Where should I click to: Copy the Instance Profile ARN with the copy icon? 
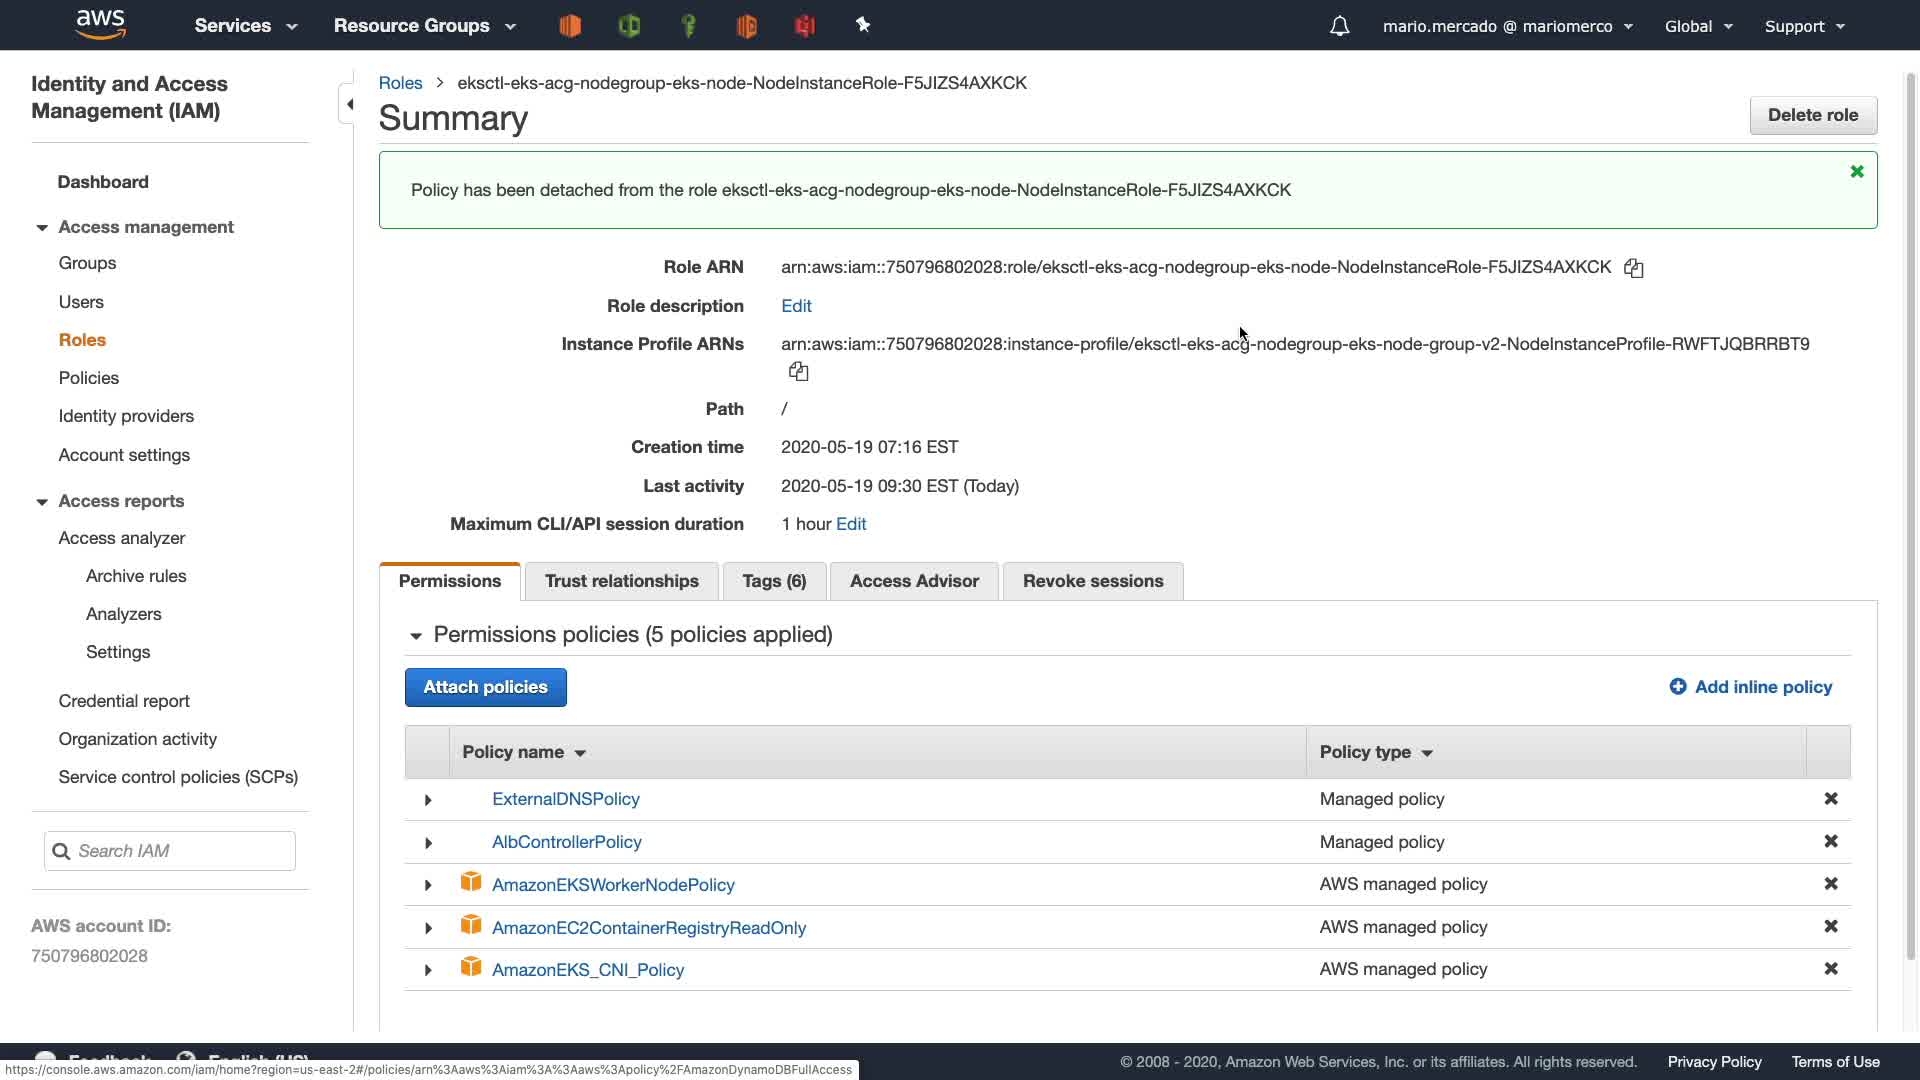[x=798, y=372]
